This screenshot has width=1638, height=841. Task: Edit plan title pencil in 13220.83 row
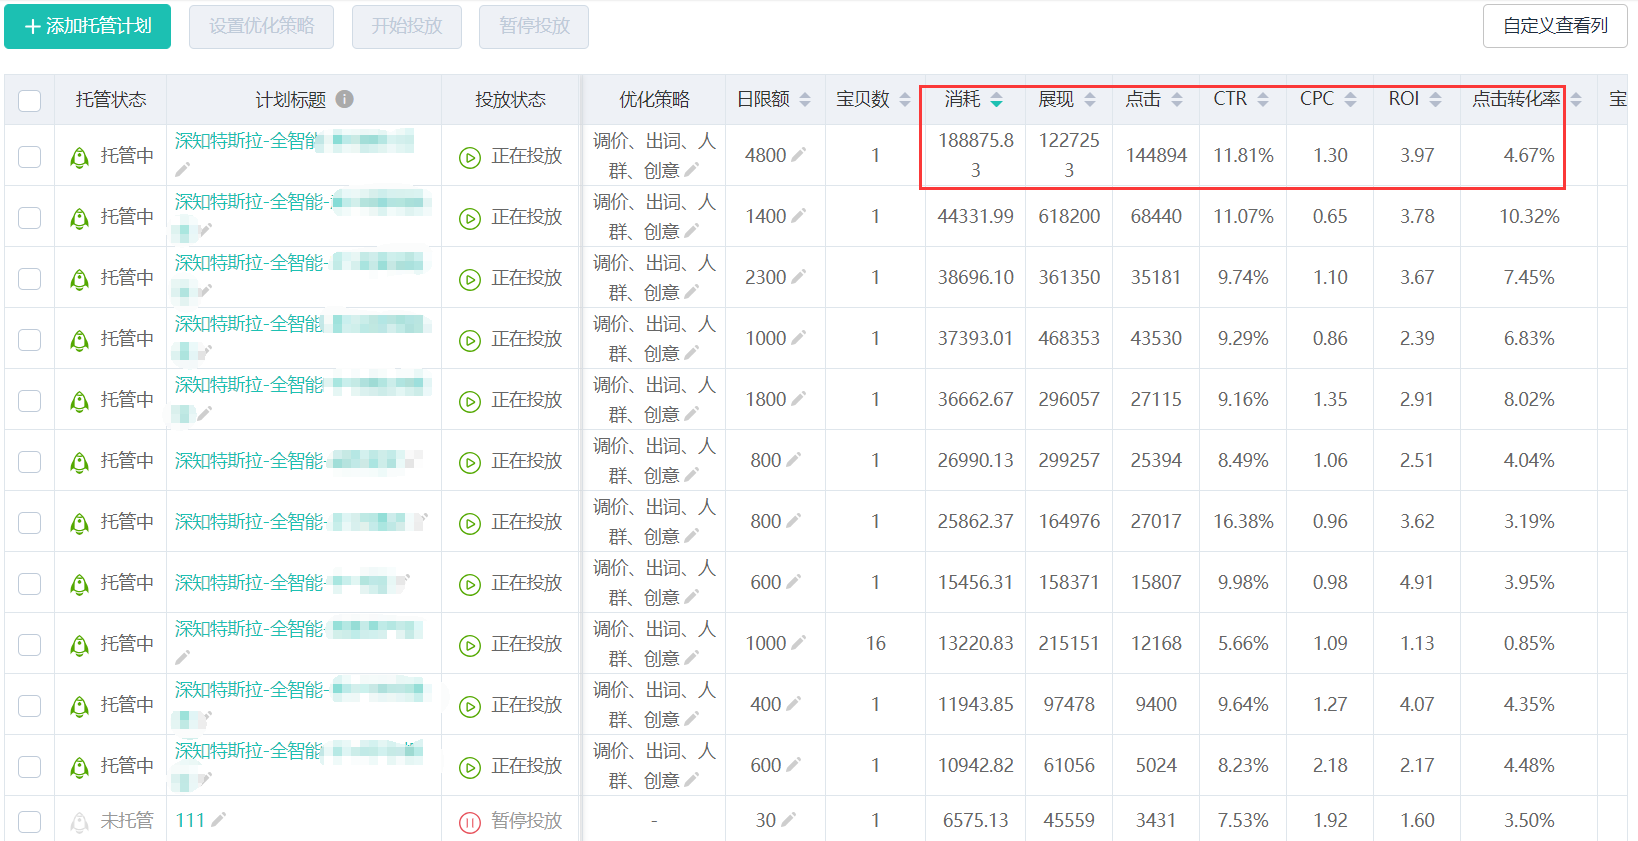pyautogui.click(x=182, y=658)
